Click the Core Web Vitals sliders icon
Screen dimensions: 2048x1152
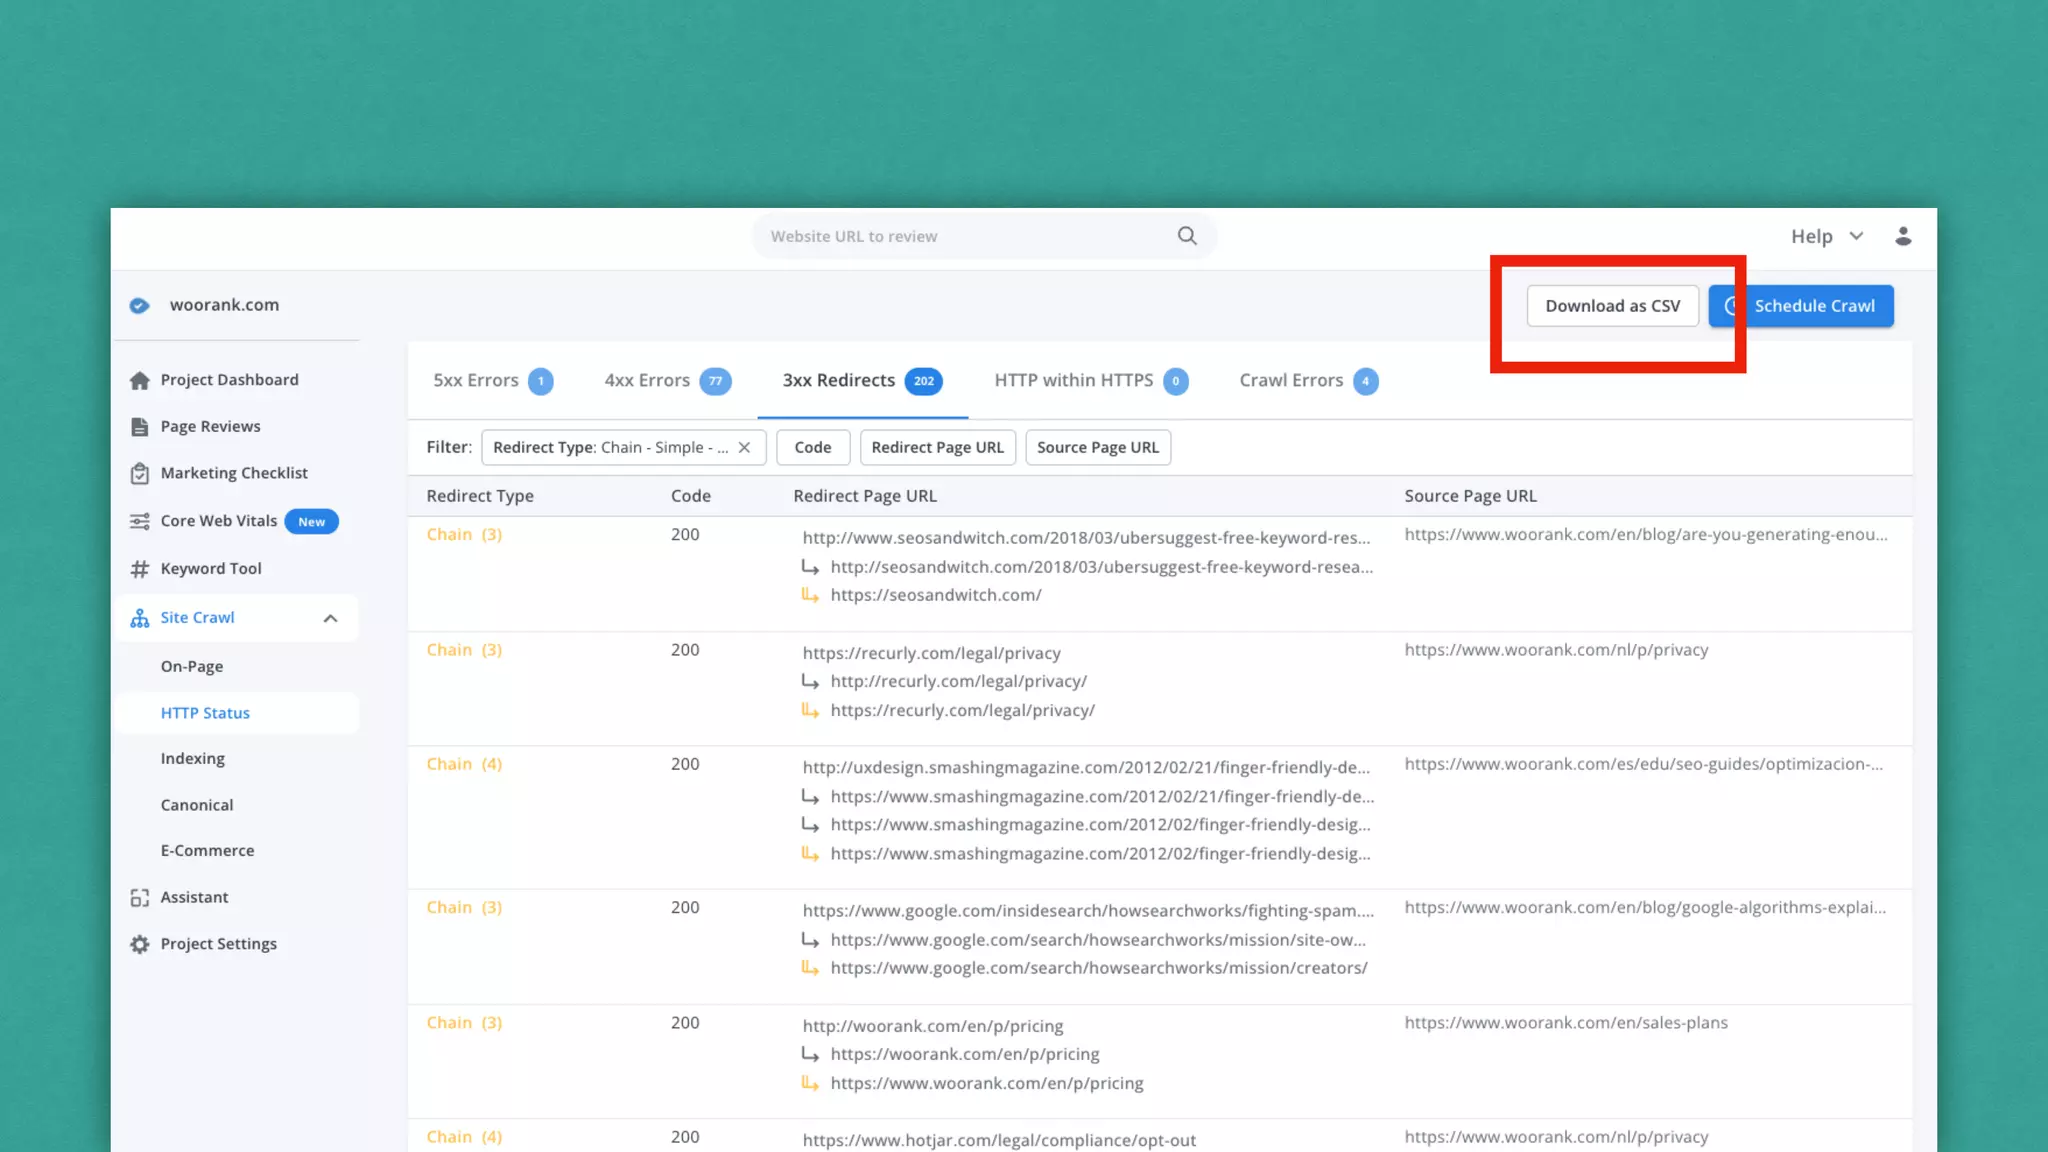(x=140, y=521)
